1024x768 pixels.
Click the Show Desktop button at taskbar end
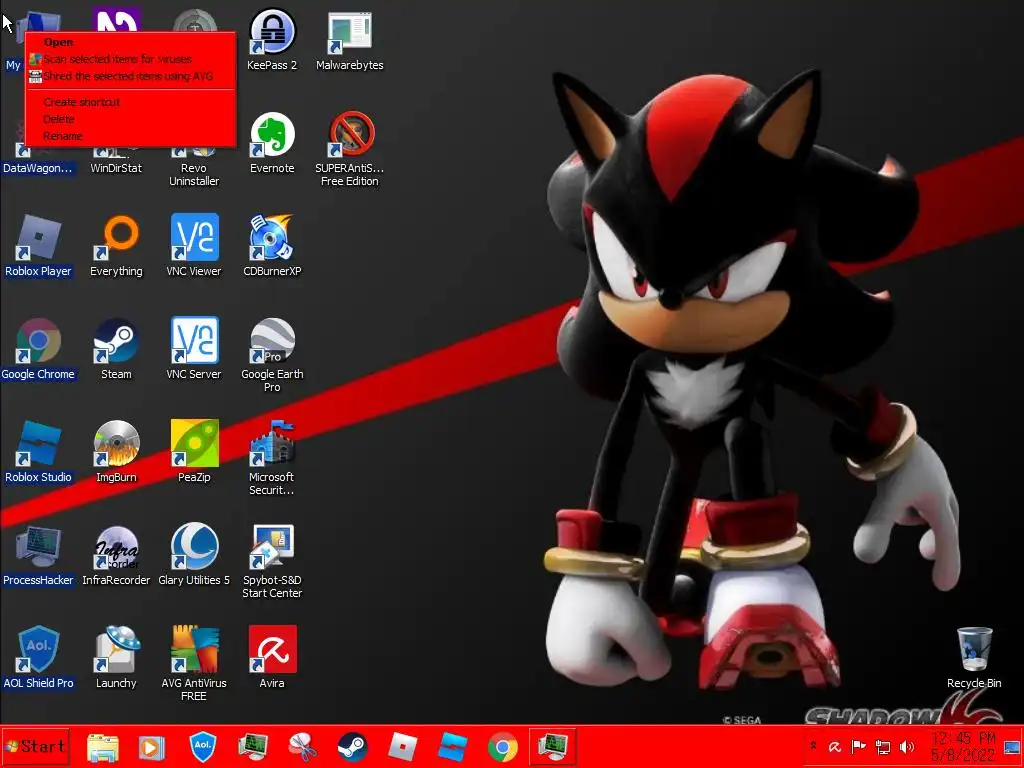[1013, 746]
